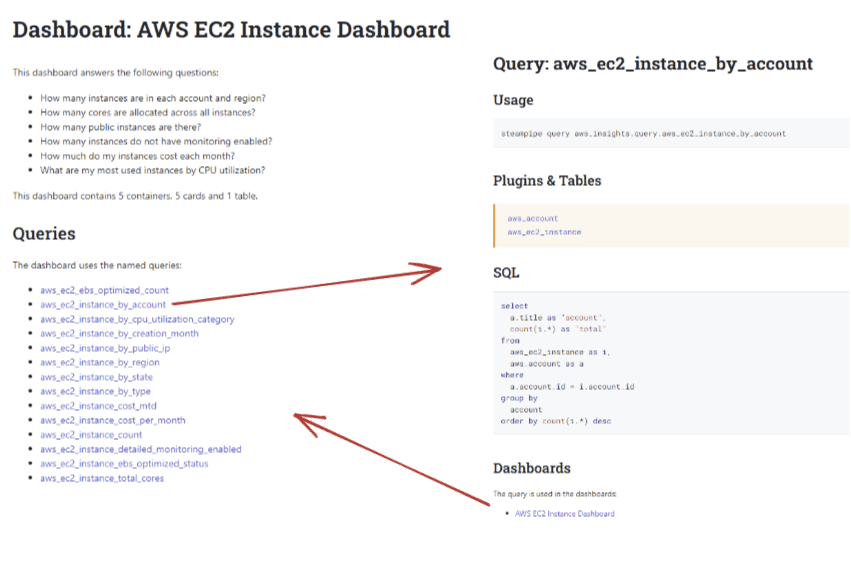Click the Dashboard: AWS EC2 Instance Dashboard title
This screenshot has width=851, height=561.
point(231,30)
